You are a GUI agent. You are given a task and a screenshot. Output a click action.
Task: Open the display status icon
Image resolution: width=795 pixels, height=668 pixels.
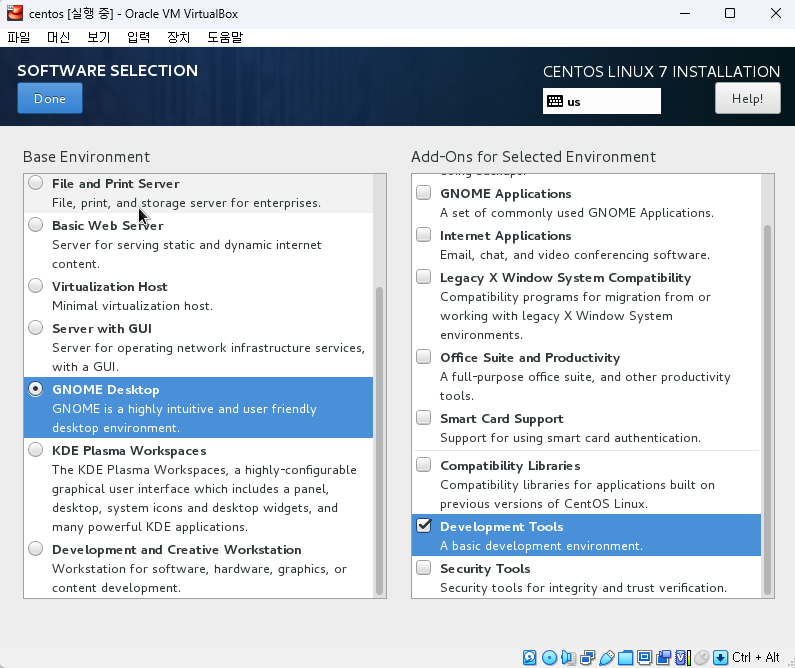coord(644,657)
